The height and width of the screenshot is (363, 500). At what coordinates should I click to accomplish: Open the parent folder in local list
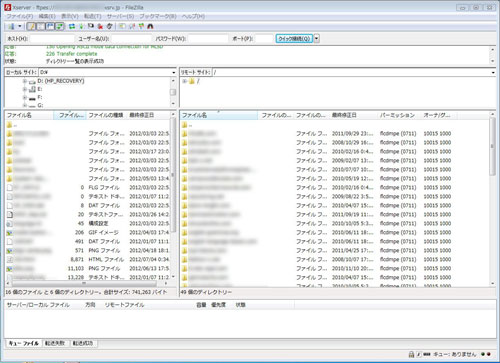tap(87, 125)
